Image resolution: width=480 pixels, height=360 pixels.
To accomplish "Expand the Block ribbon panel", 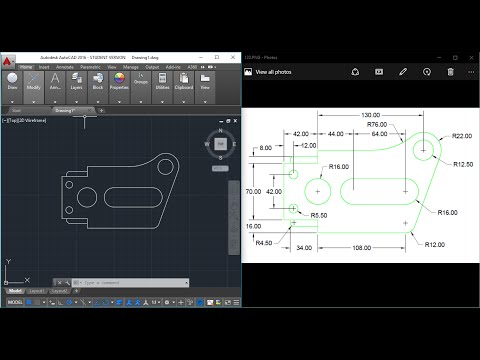I will [98, 102].
